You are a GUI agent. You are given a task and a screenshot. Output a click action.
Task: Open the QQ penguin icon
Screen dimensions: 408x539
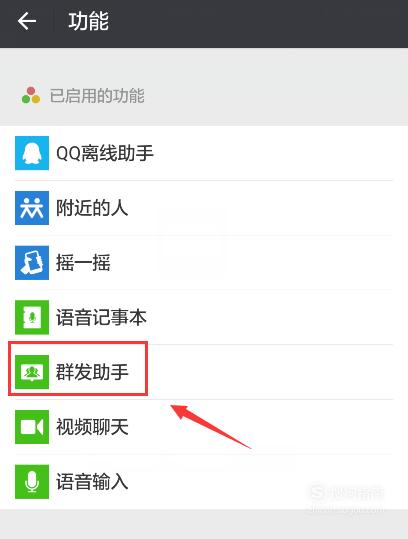pyautogui.click(x=32, y=153)
